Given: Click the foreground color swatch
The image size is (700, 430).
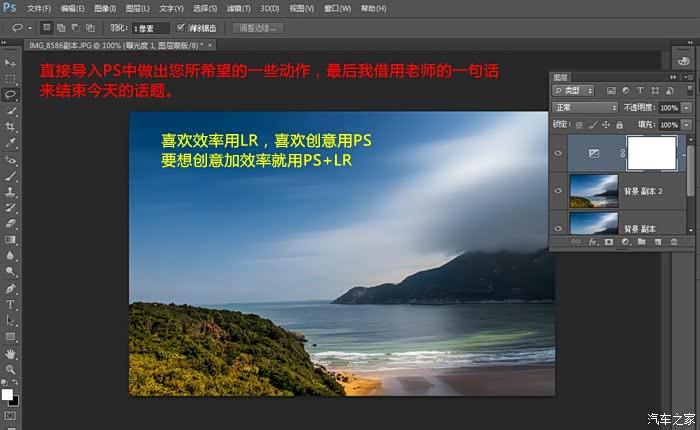Looking at the screenshot, I should click(x=7, y=395).
